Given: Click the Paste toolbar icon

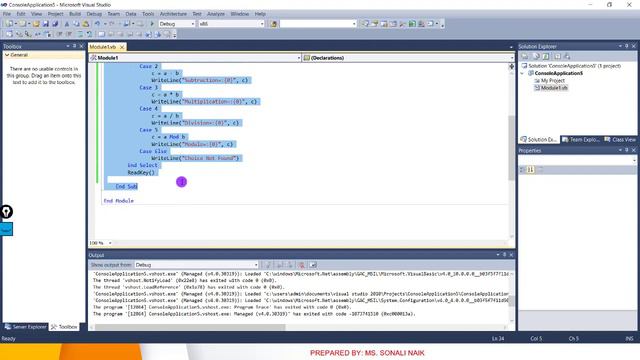Looking at the screenshot, I should pos(86,24).
